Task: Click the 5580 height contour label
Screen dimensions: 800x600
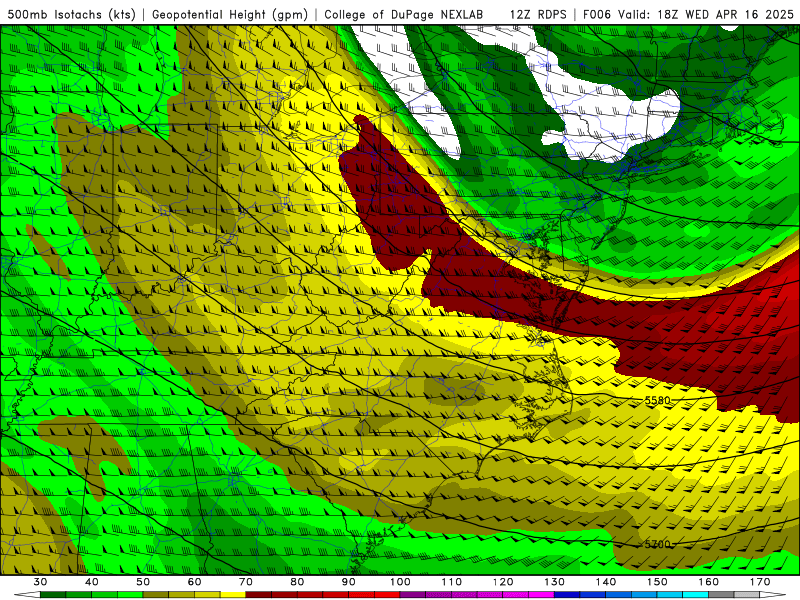Action: (x=657, y=401)
